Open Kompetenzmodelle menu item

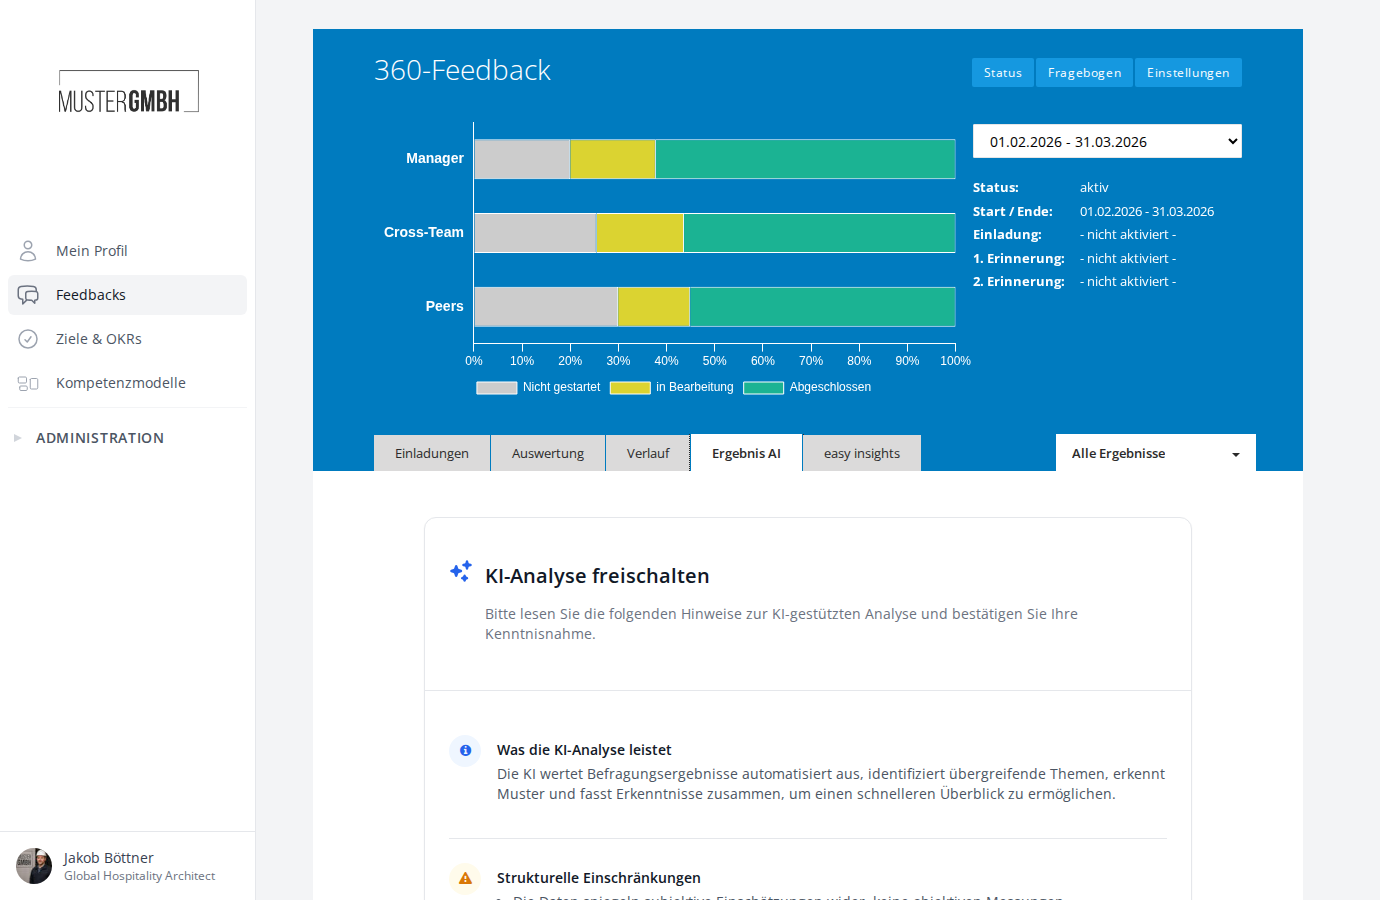coord(127,383)
